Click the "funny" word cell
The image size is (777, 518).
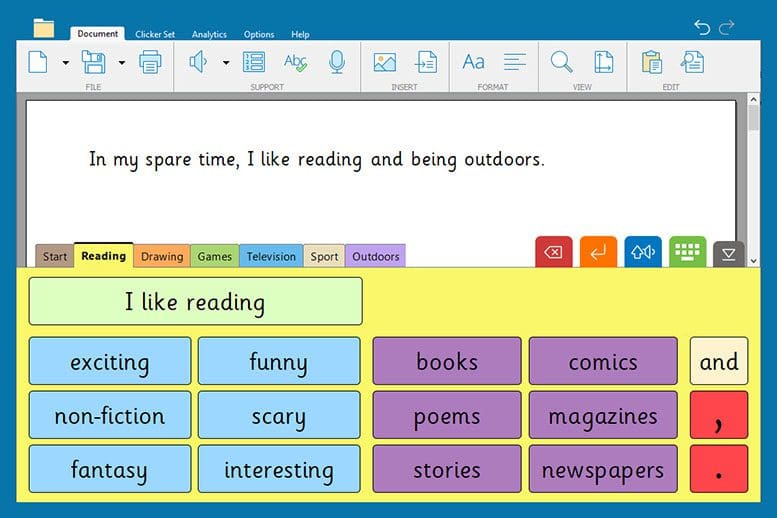pos(279,361)
